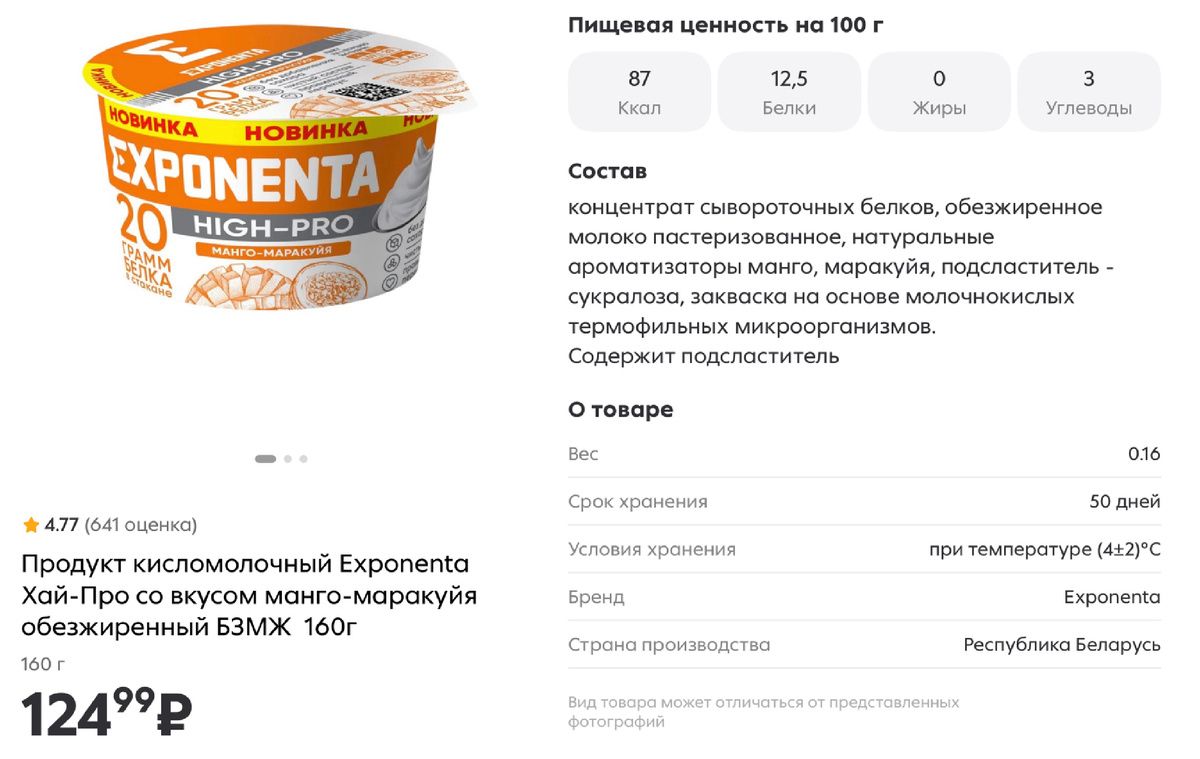Screen dimensions: 1200x759
Task: Select the Ккал nutrition badge
Action: (639, 90)
